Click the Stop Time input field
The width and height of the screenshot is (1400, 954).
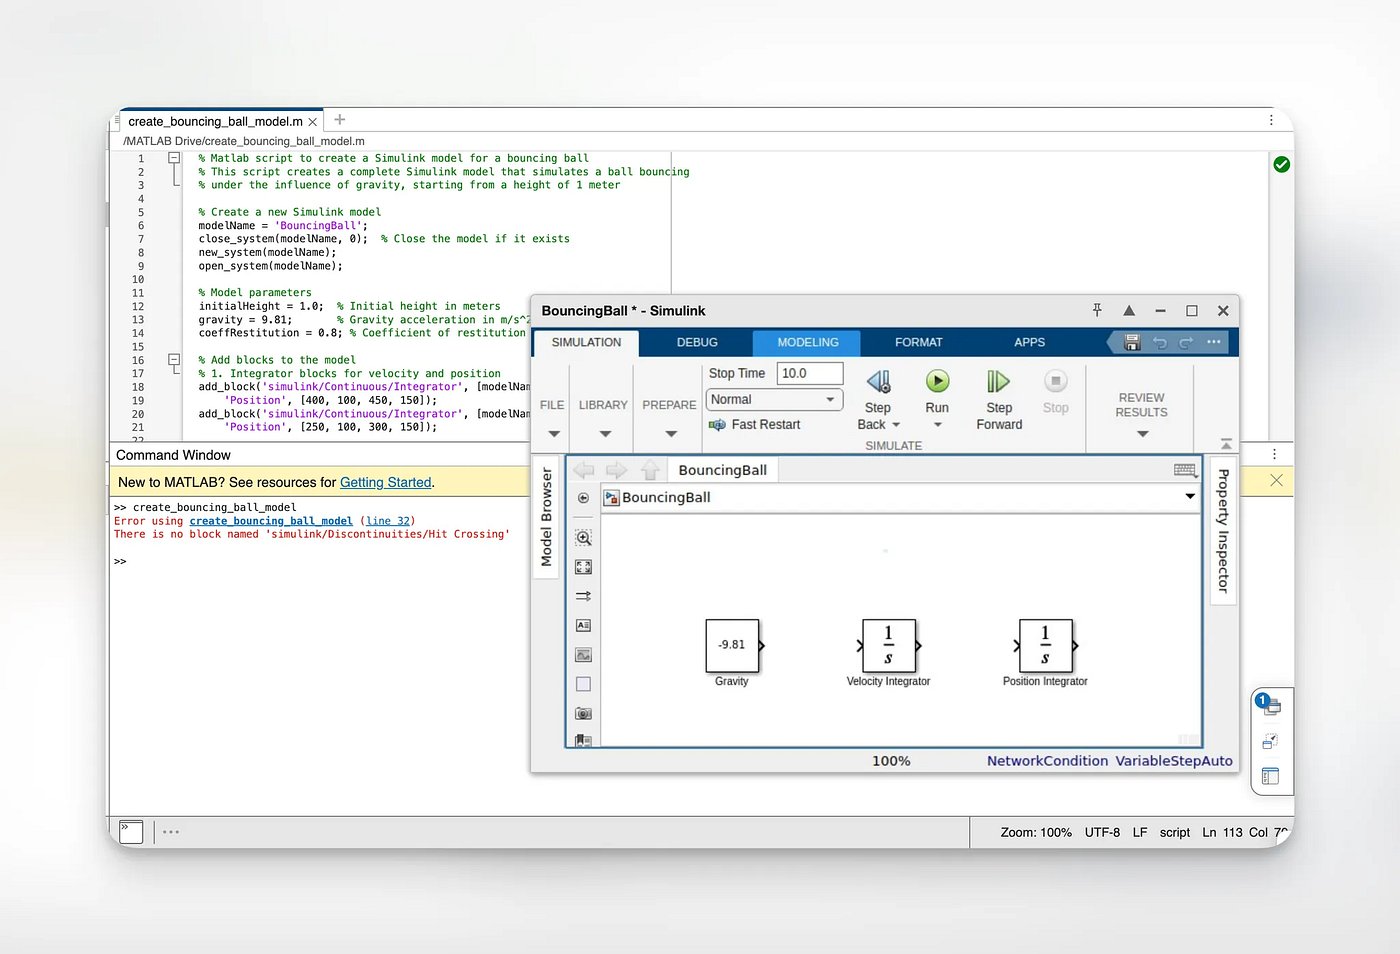[x=810, y=373]
